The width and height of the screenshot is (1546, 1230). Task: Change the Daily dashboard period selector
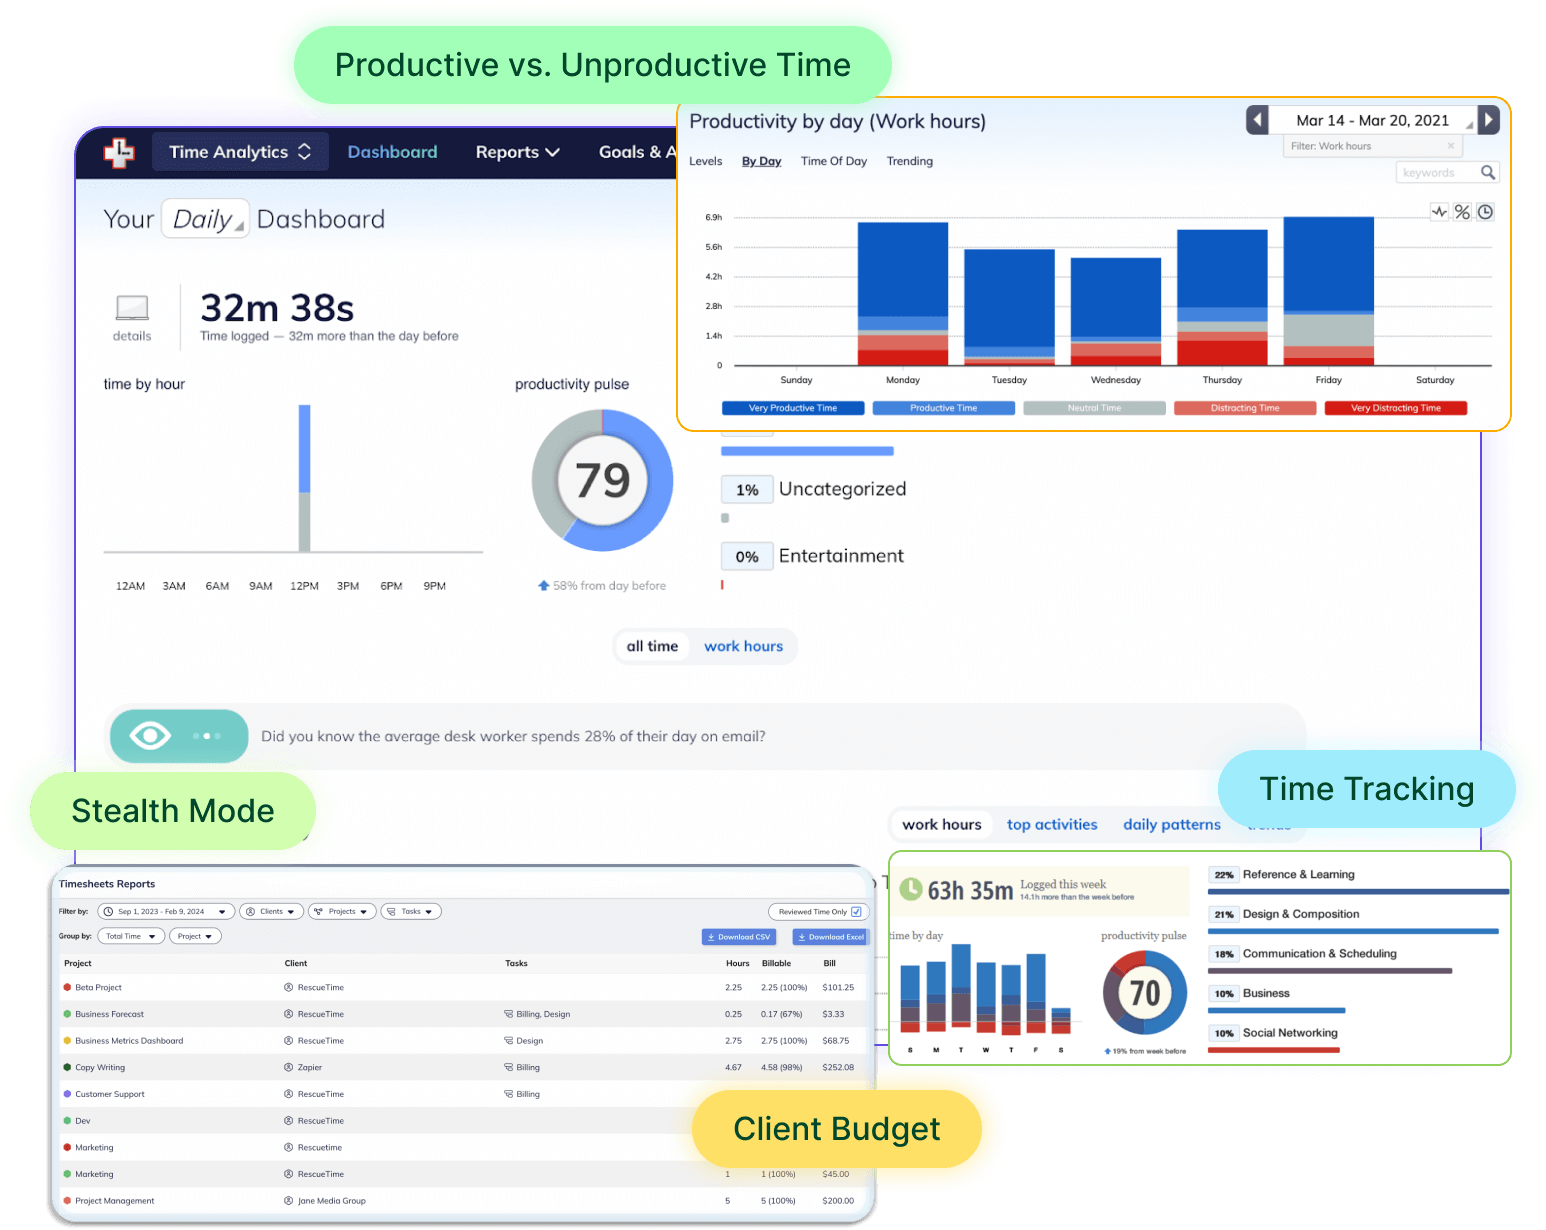(x=206, y=219)
